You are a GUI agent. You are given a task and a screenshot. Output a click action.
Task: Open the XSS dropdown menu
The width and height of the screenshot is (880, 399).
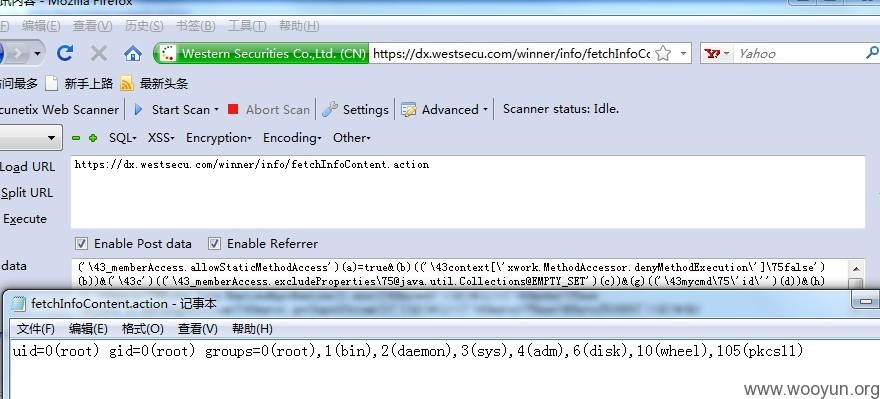[x=161, y=138]
